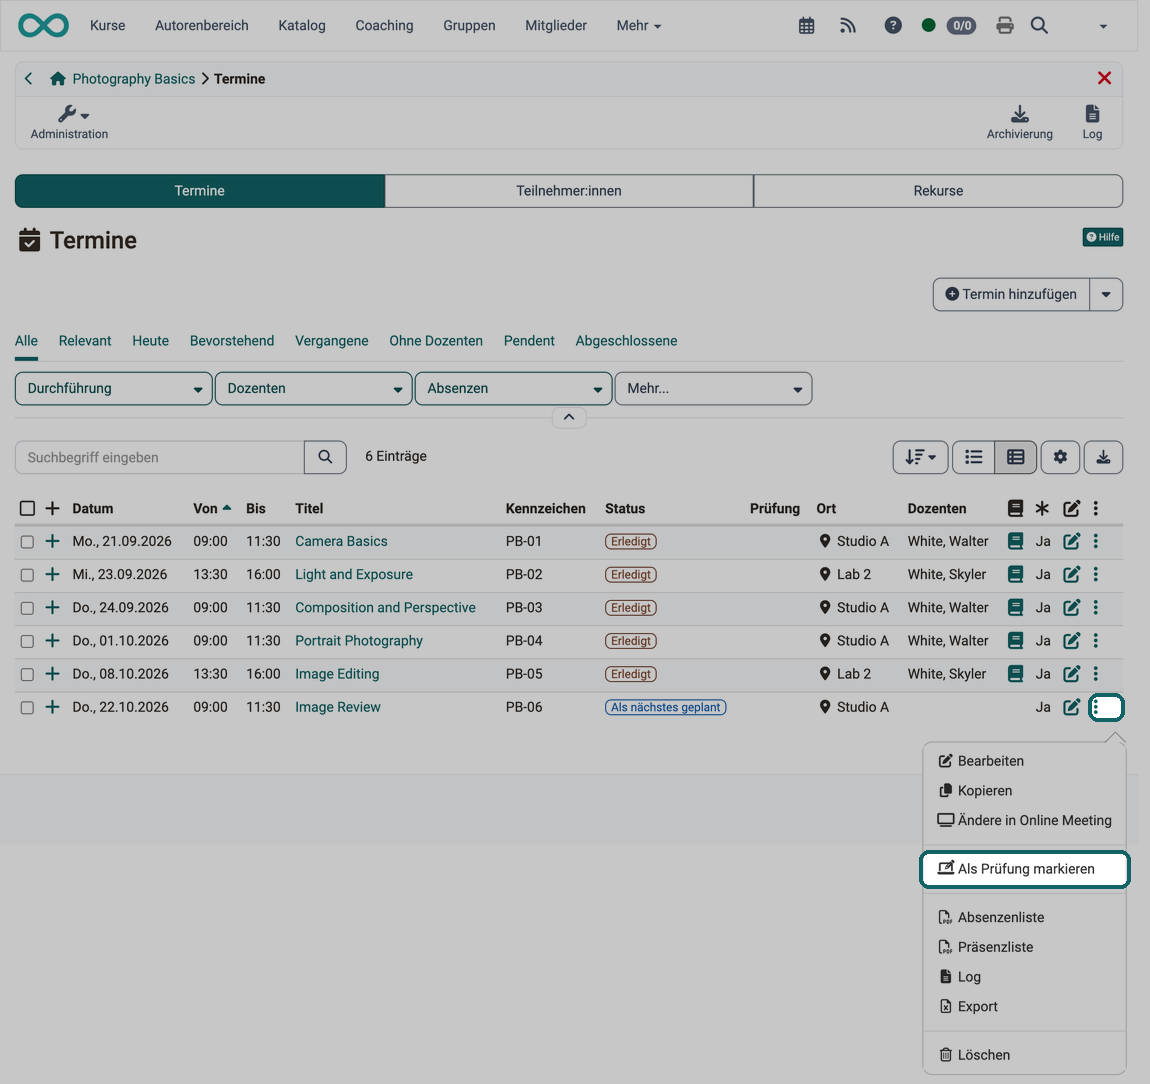Select the Image Editing row checkbox
This screenshot has width=1150, height=1084.
click(27, 674)
